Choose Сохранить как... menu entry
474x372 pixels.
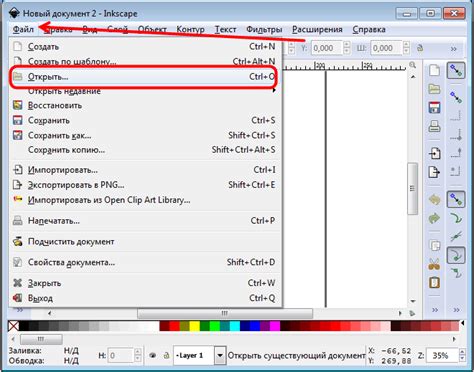pos(145,135)
